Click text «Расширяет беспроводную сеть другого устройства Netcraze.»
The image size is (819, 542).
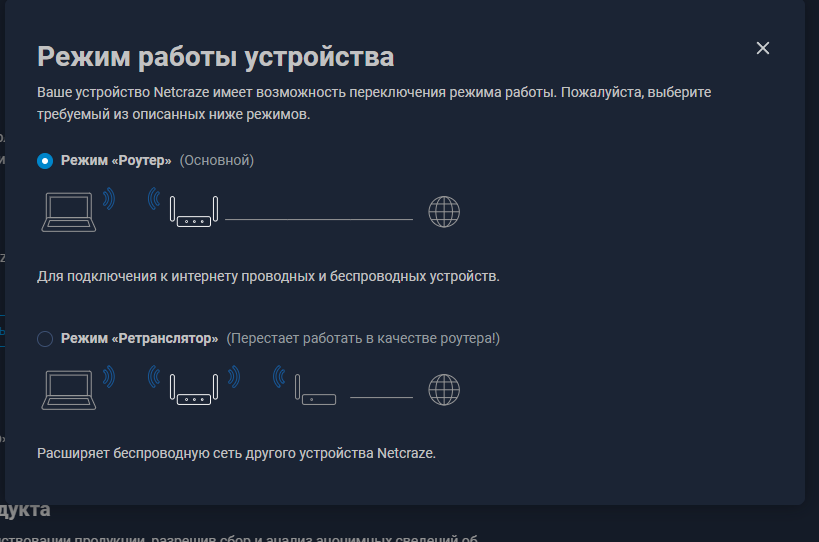[237, 453]
